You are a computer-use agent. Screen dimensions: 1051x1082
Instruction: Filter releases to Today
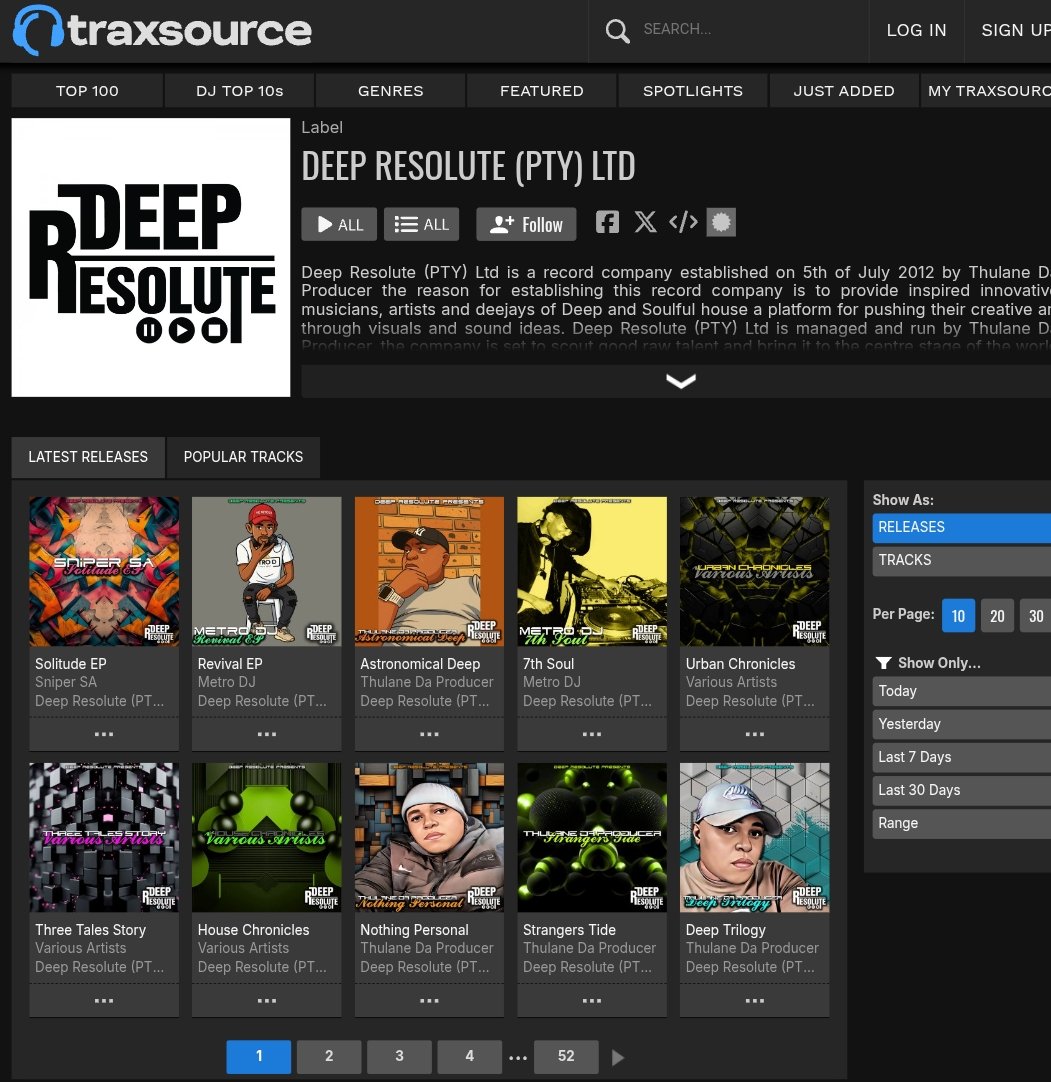click(x=961, y=691)
